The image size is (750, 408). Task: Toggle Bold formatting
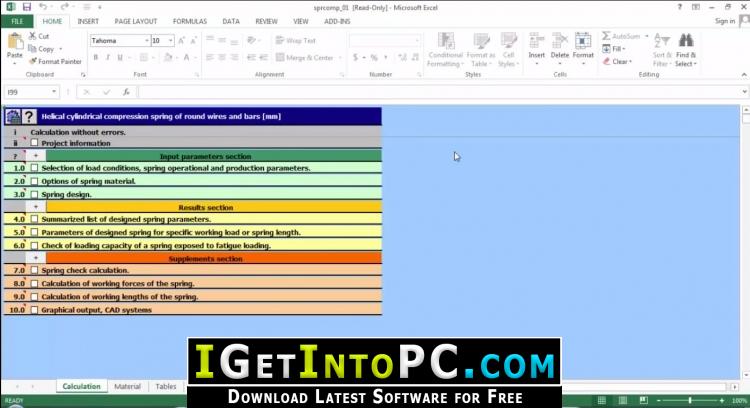[x=96, y=57]
